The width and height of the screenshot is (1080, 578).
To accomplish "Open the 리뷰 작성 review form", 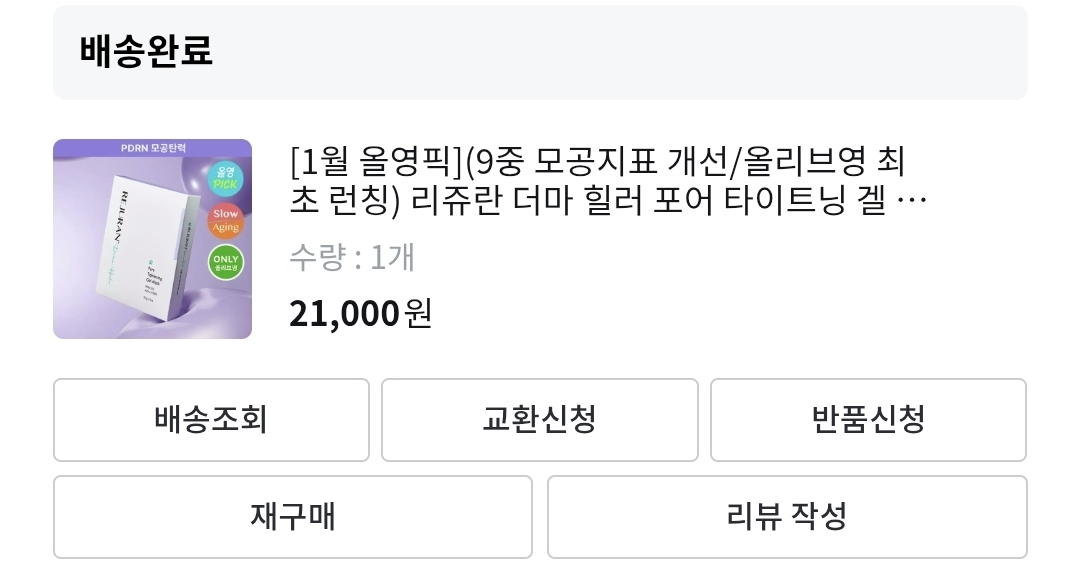I will click(786, 516).
